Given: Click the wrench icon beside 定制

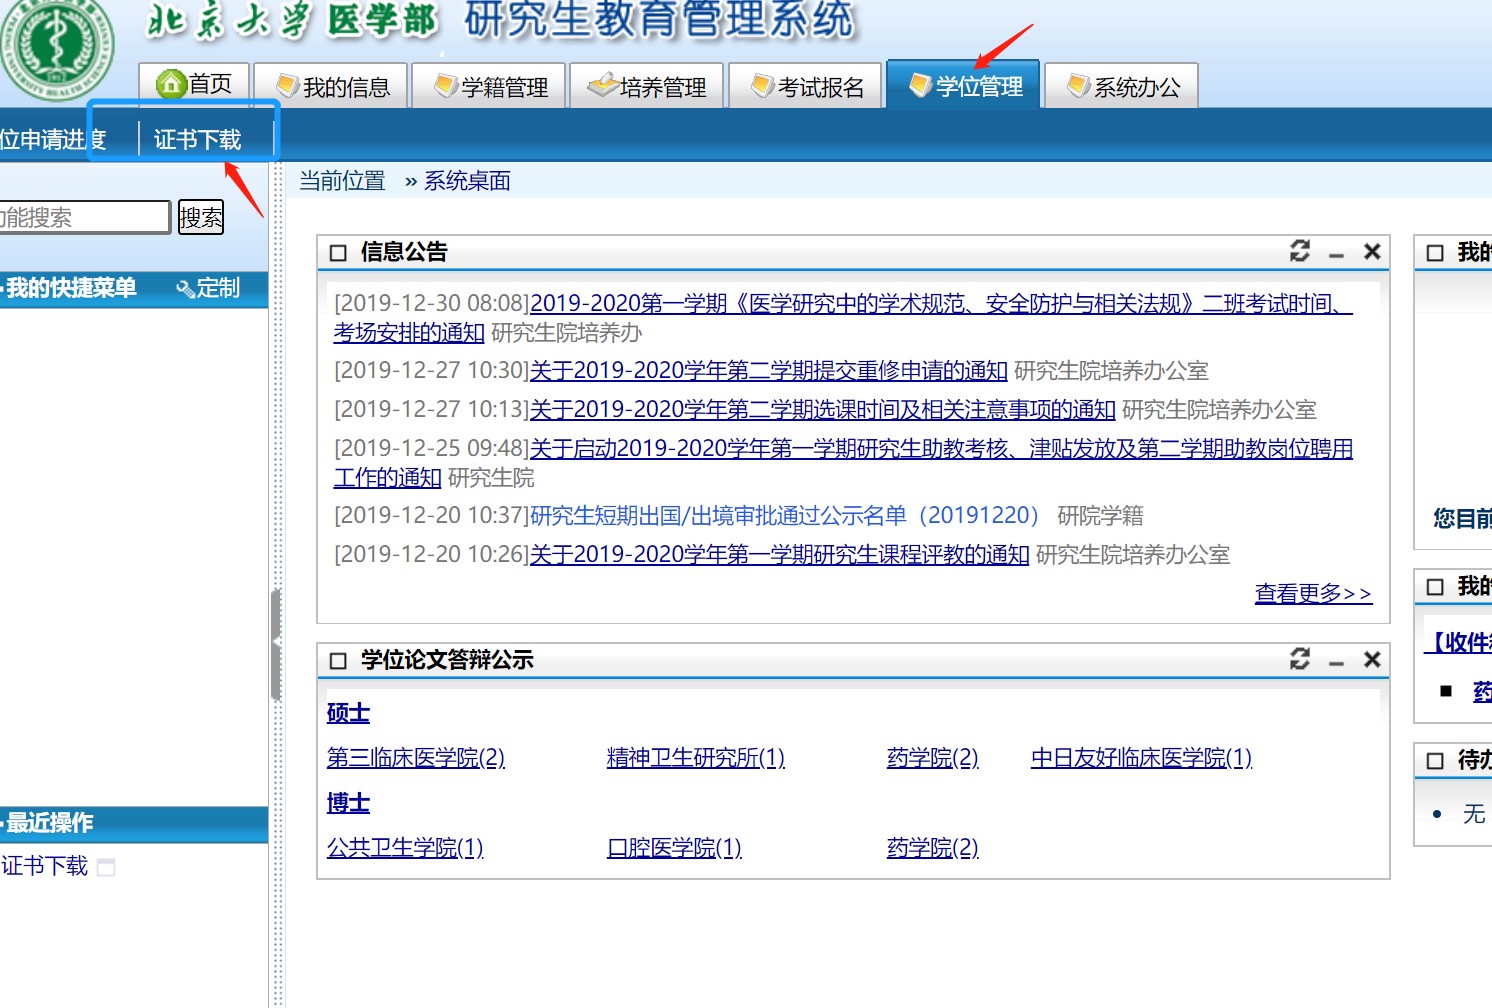Looking at the screenshot, I should [x=185, y=289].
